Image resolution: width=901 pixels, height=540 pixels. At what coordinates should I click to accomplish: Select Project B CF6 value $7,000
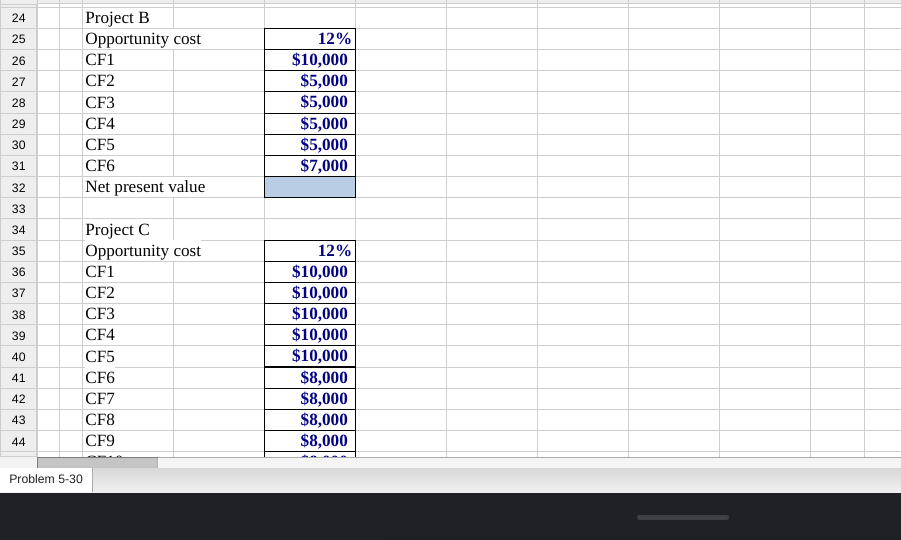(310, 166)
